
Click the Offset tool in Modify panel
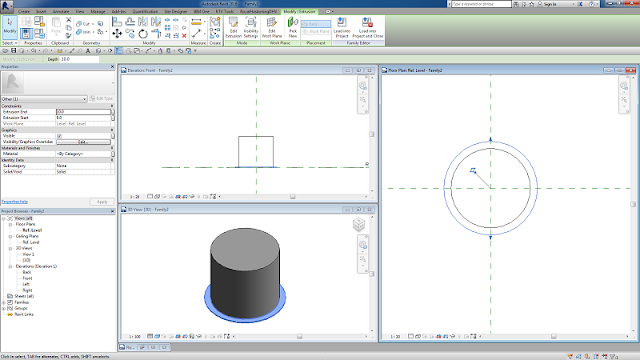(130, 22)
